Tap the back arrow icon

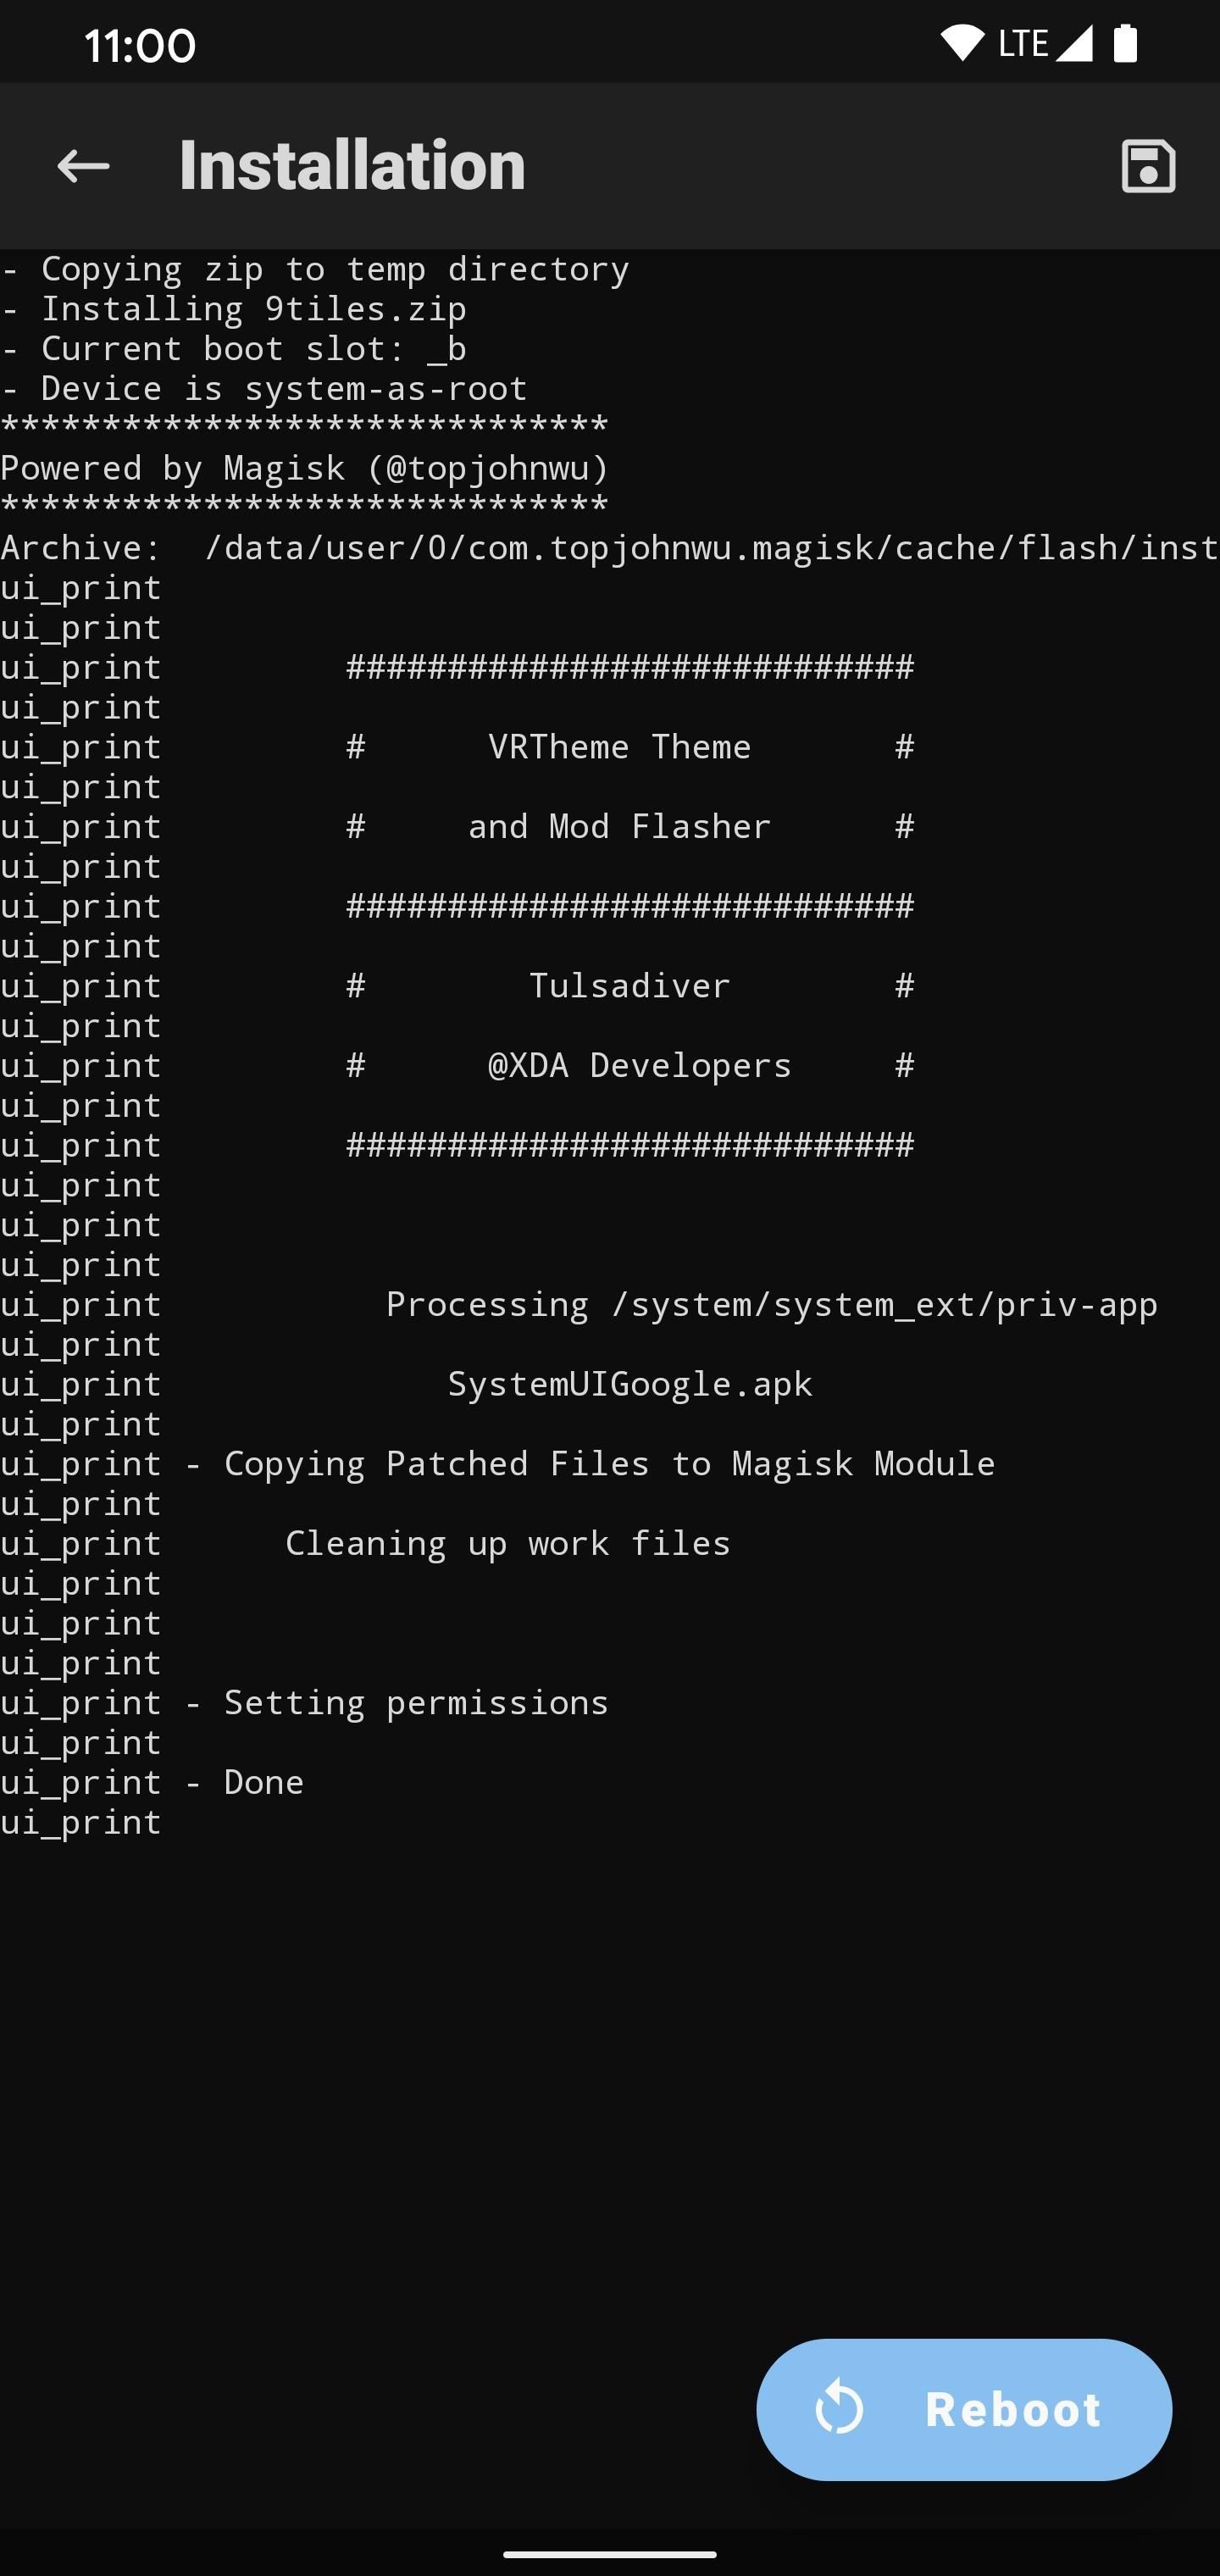point(83,166)
